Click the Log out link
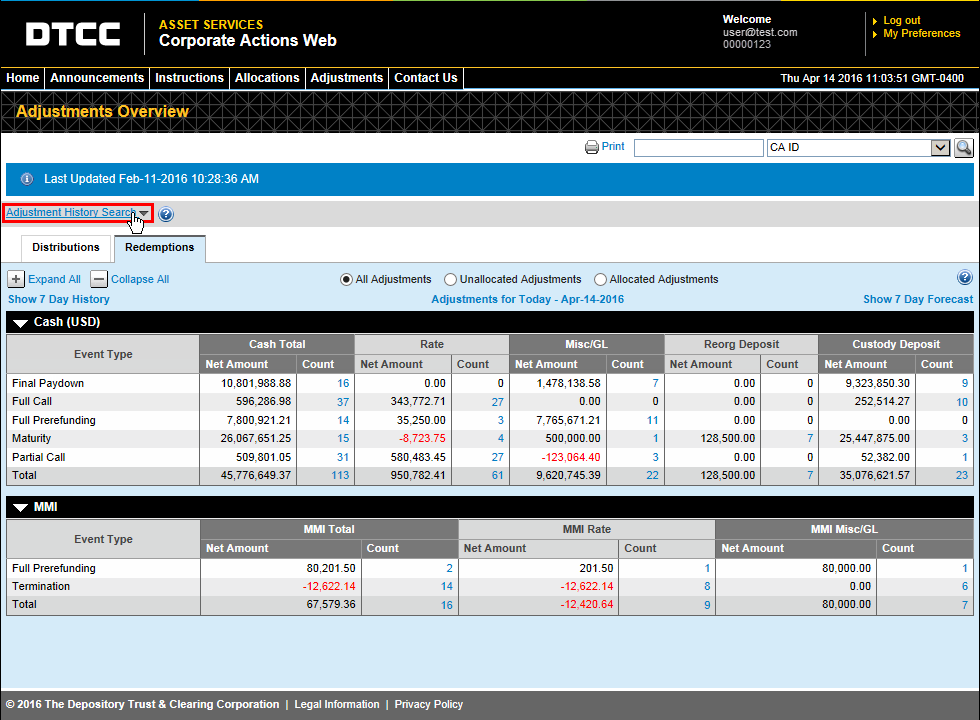 click(901, 21)
